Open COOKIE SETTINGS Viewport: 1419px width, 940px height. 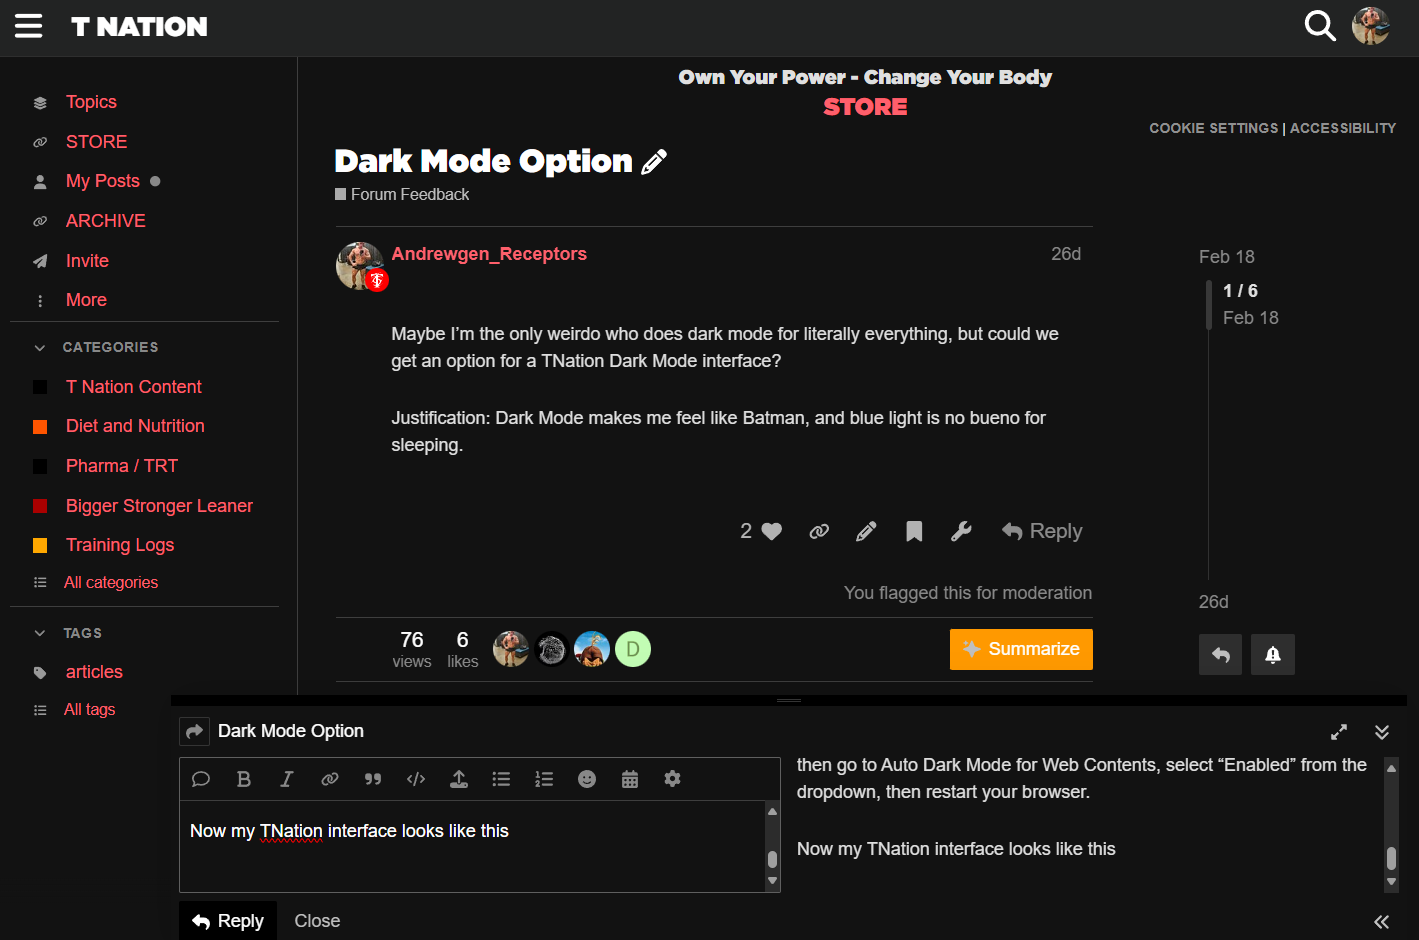coord(1213,128)
